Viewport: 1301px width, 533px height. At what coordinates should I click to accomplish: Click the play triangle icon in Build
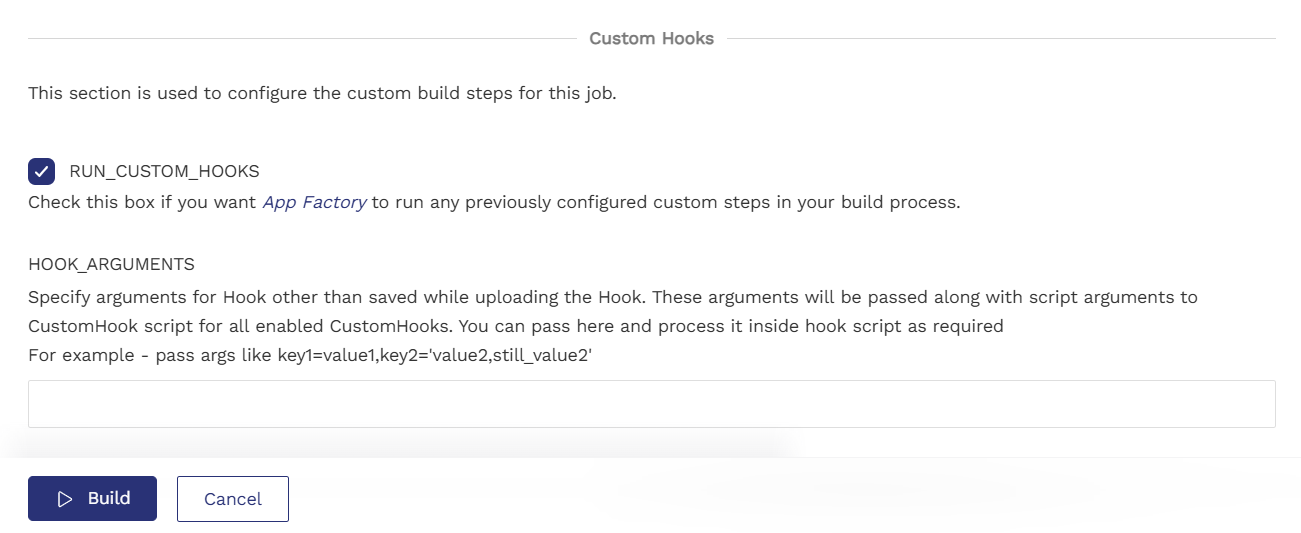(66, 499)
